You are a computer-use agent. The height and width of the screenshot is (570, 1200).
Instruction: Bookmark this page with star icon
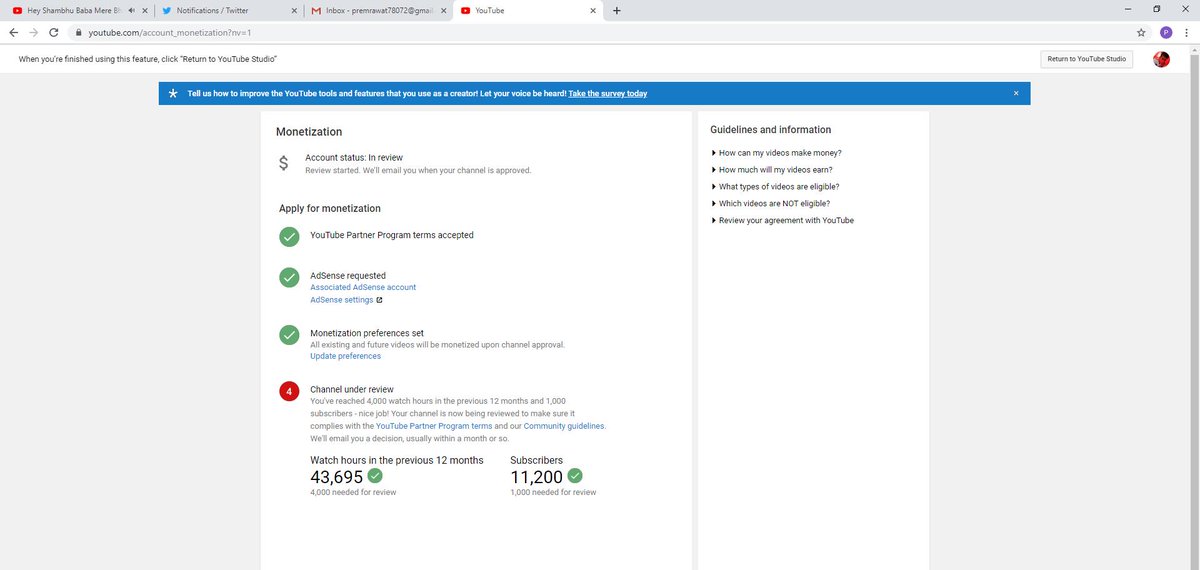1142,32
